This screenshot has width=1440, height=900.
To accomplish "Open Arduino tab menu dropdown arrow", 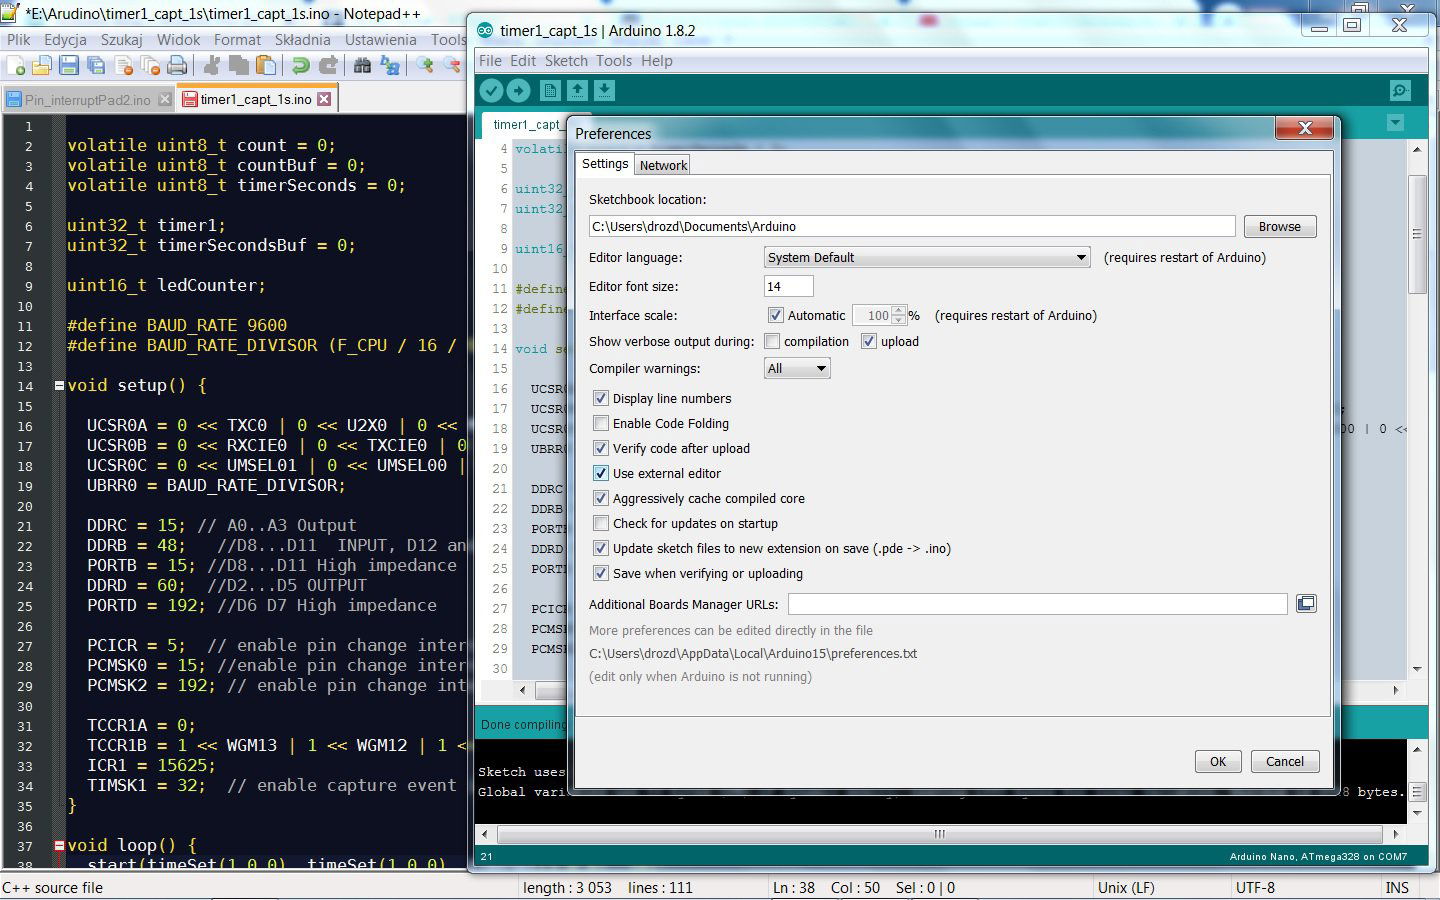I will click(1395, 123).
